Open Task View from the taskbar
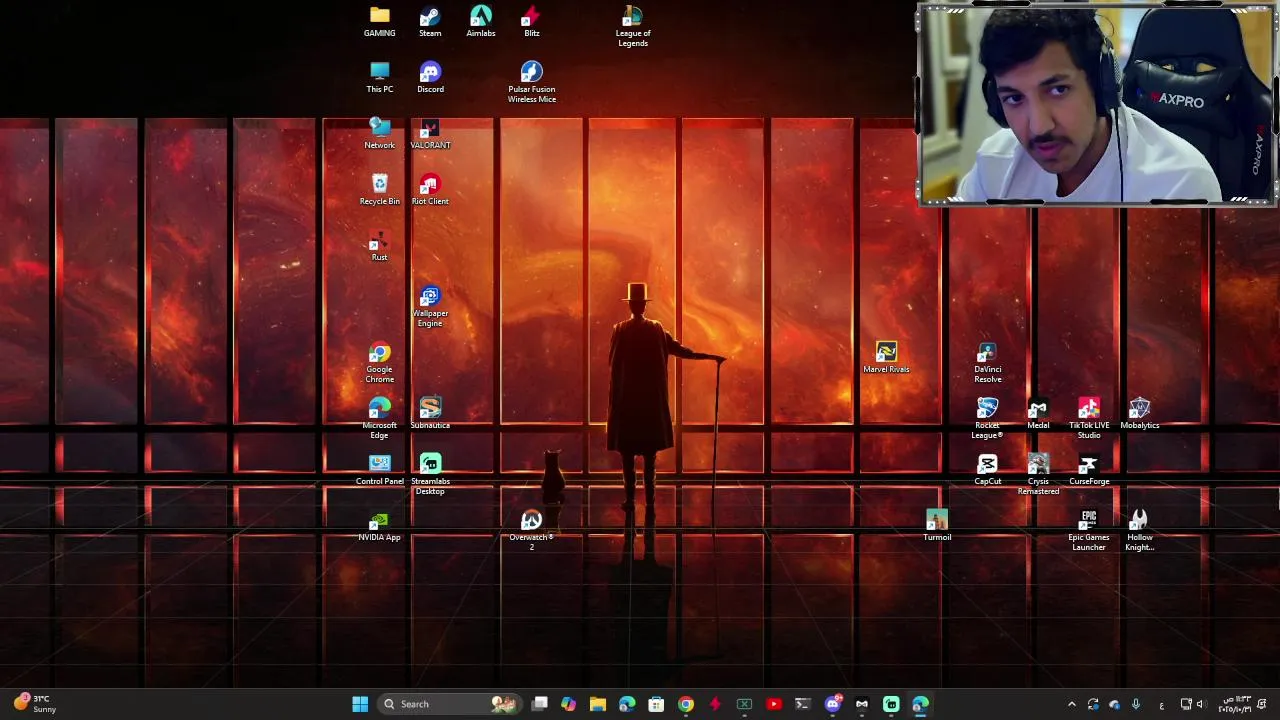Screen dimensions: 1280x720 540,704
